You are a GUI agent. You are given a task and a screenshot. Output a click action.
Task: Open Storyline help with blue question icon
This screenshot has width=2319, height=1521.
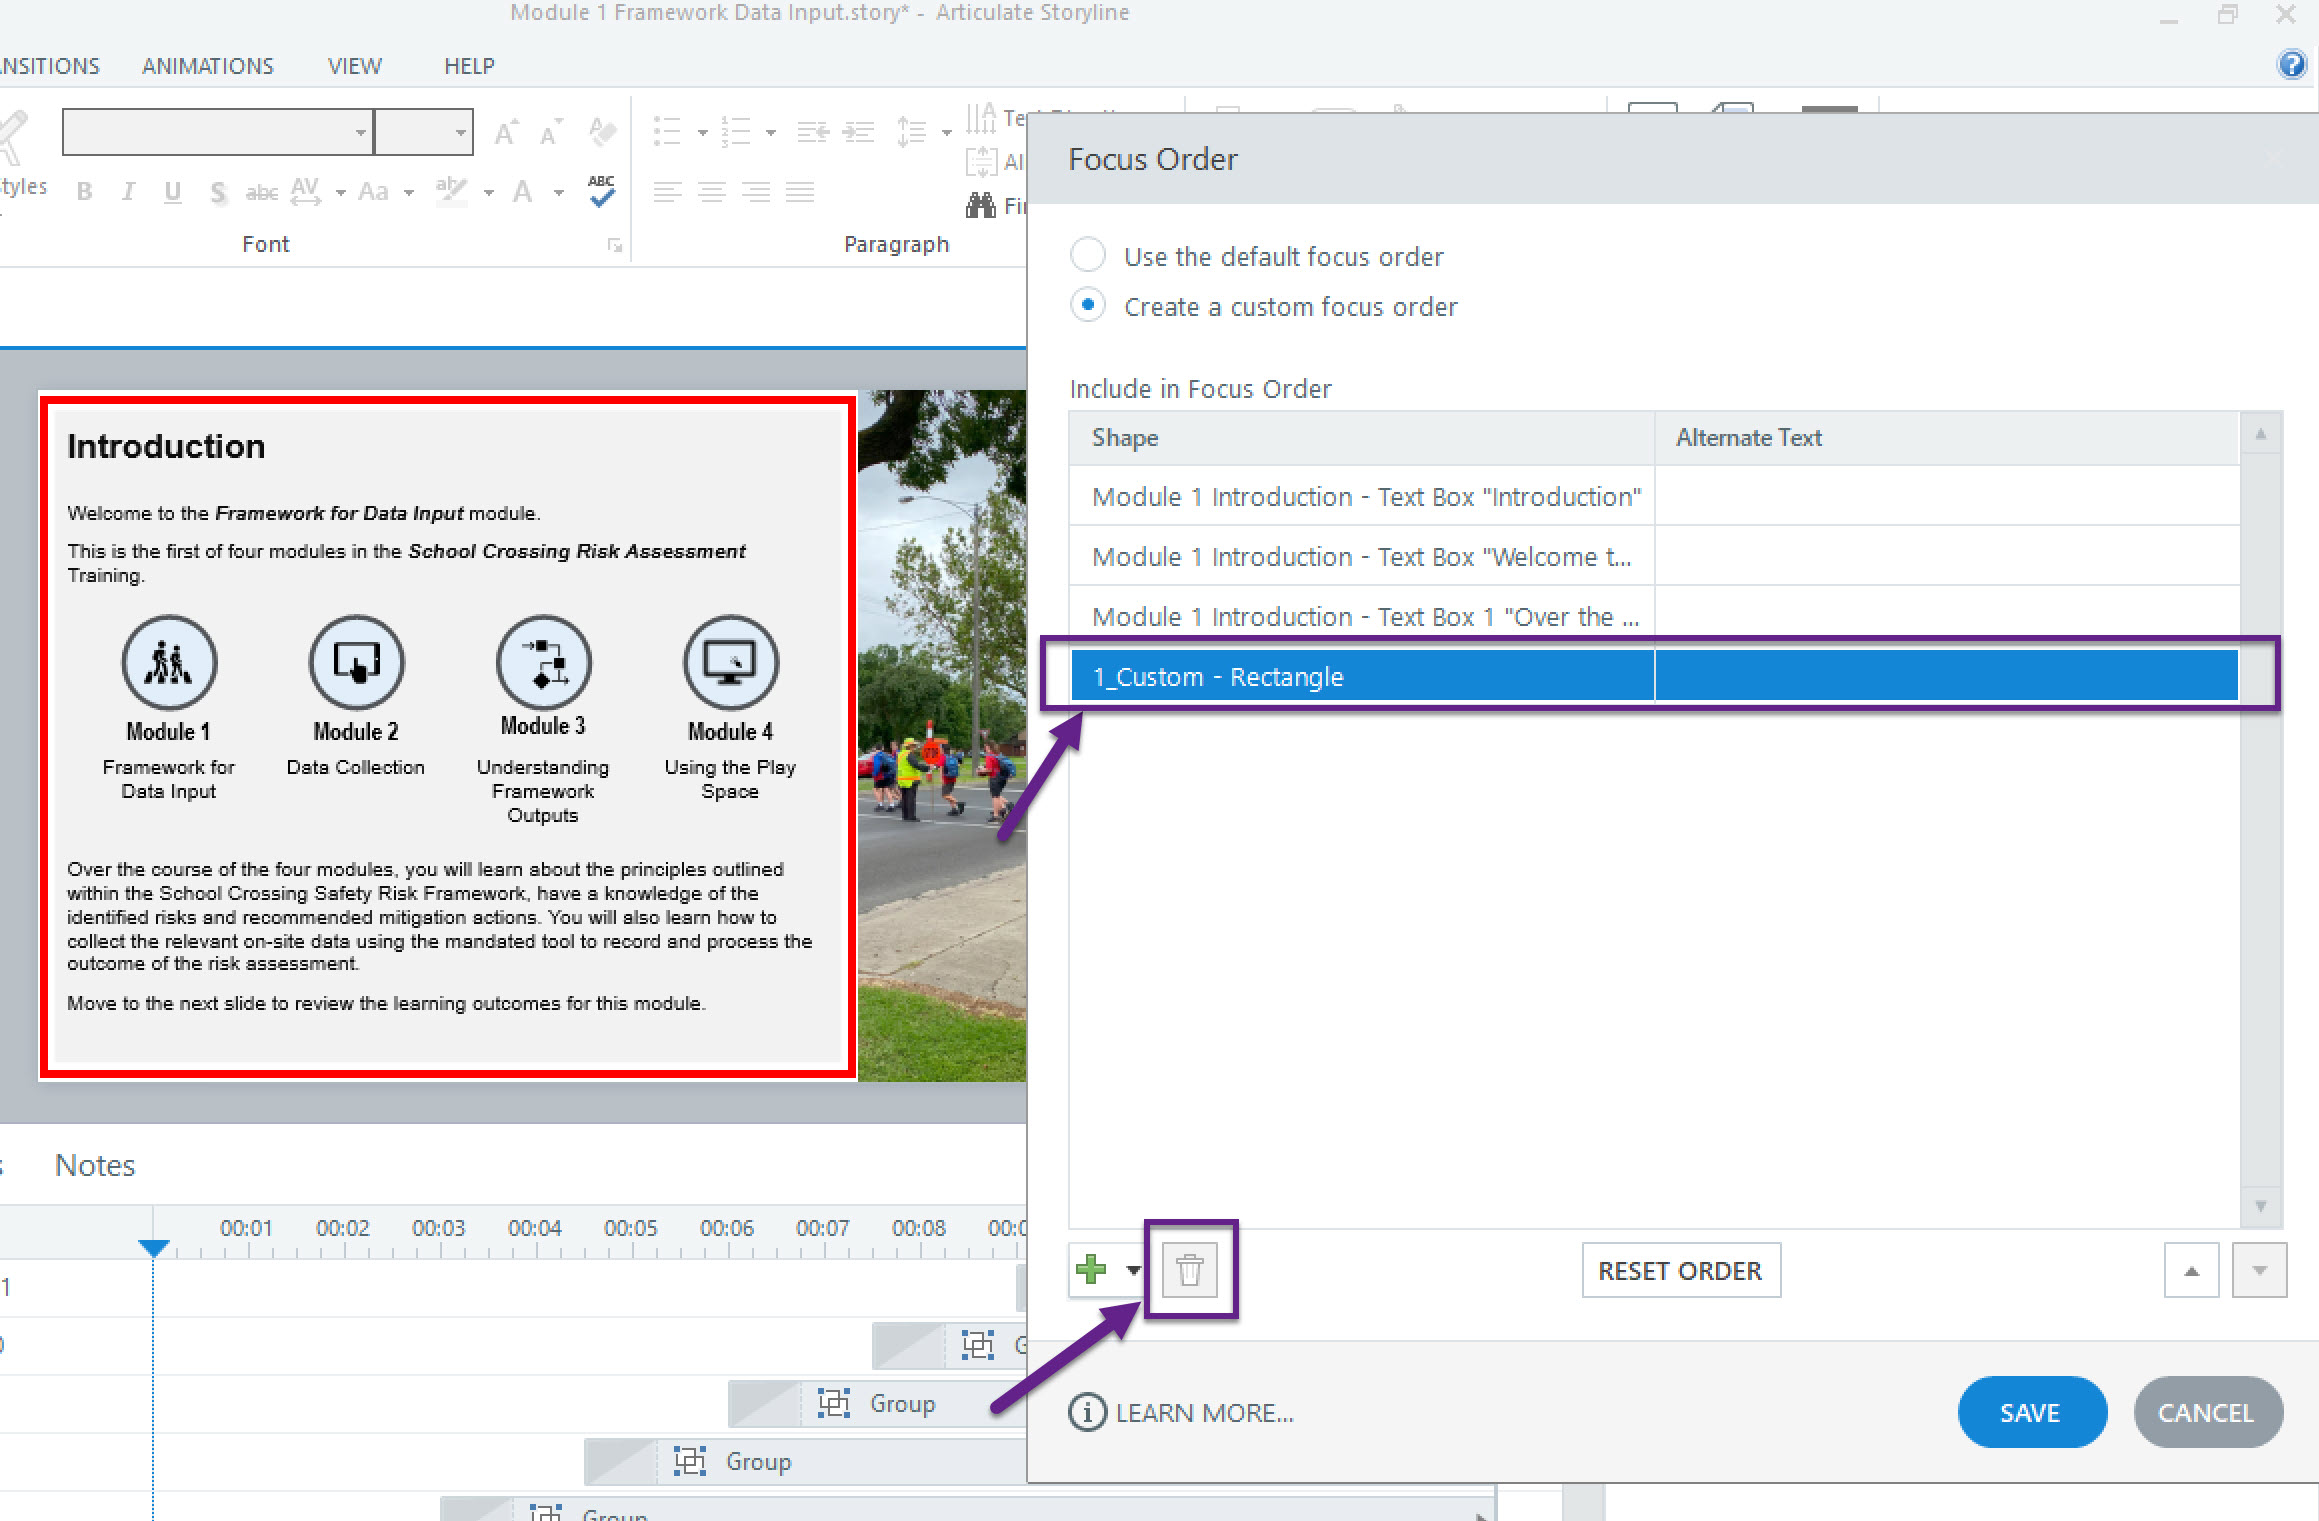[2291, 65]
